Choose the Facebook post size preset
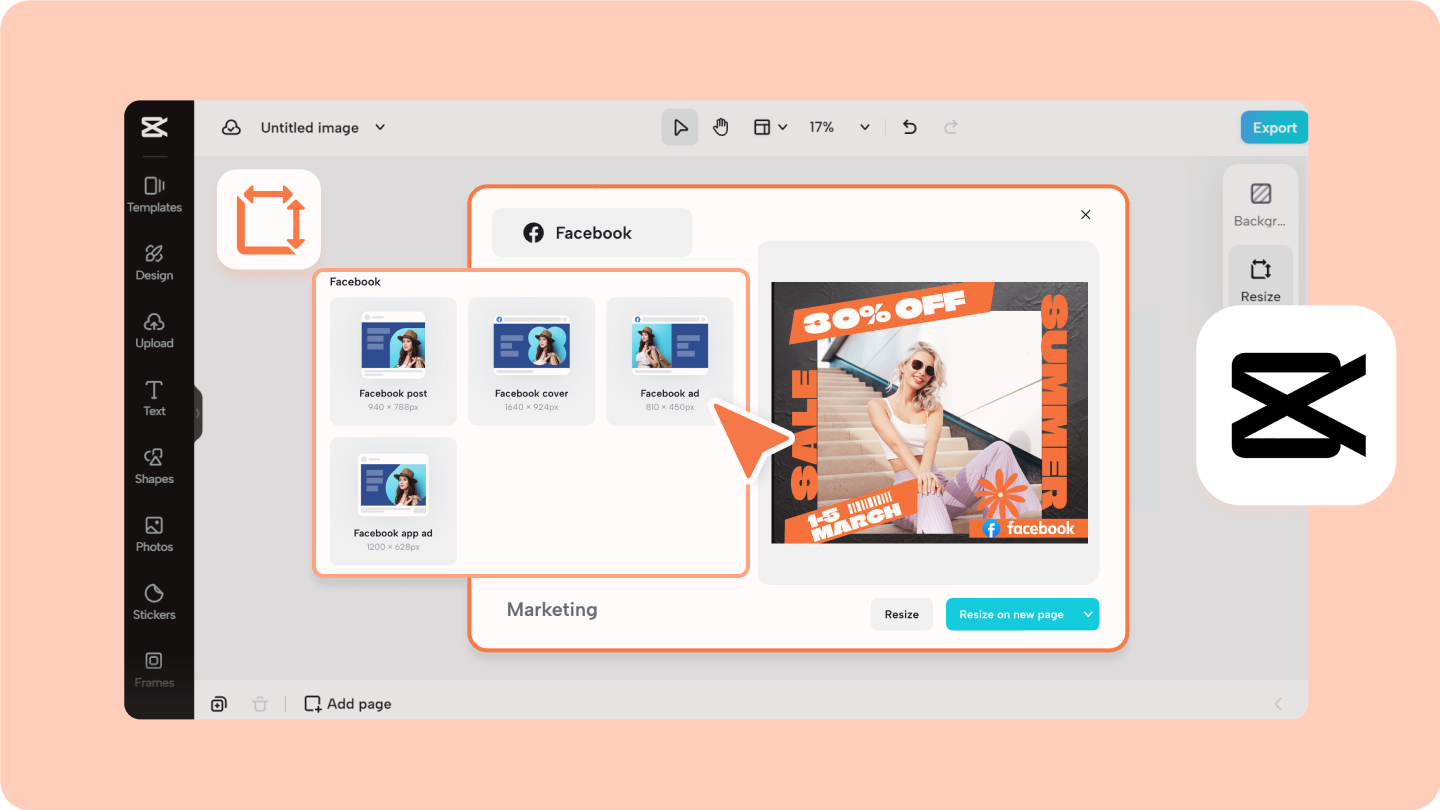This screenshot has width=1440, height=810. coord(393,361)
